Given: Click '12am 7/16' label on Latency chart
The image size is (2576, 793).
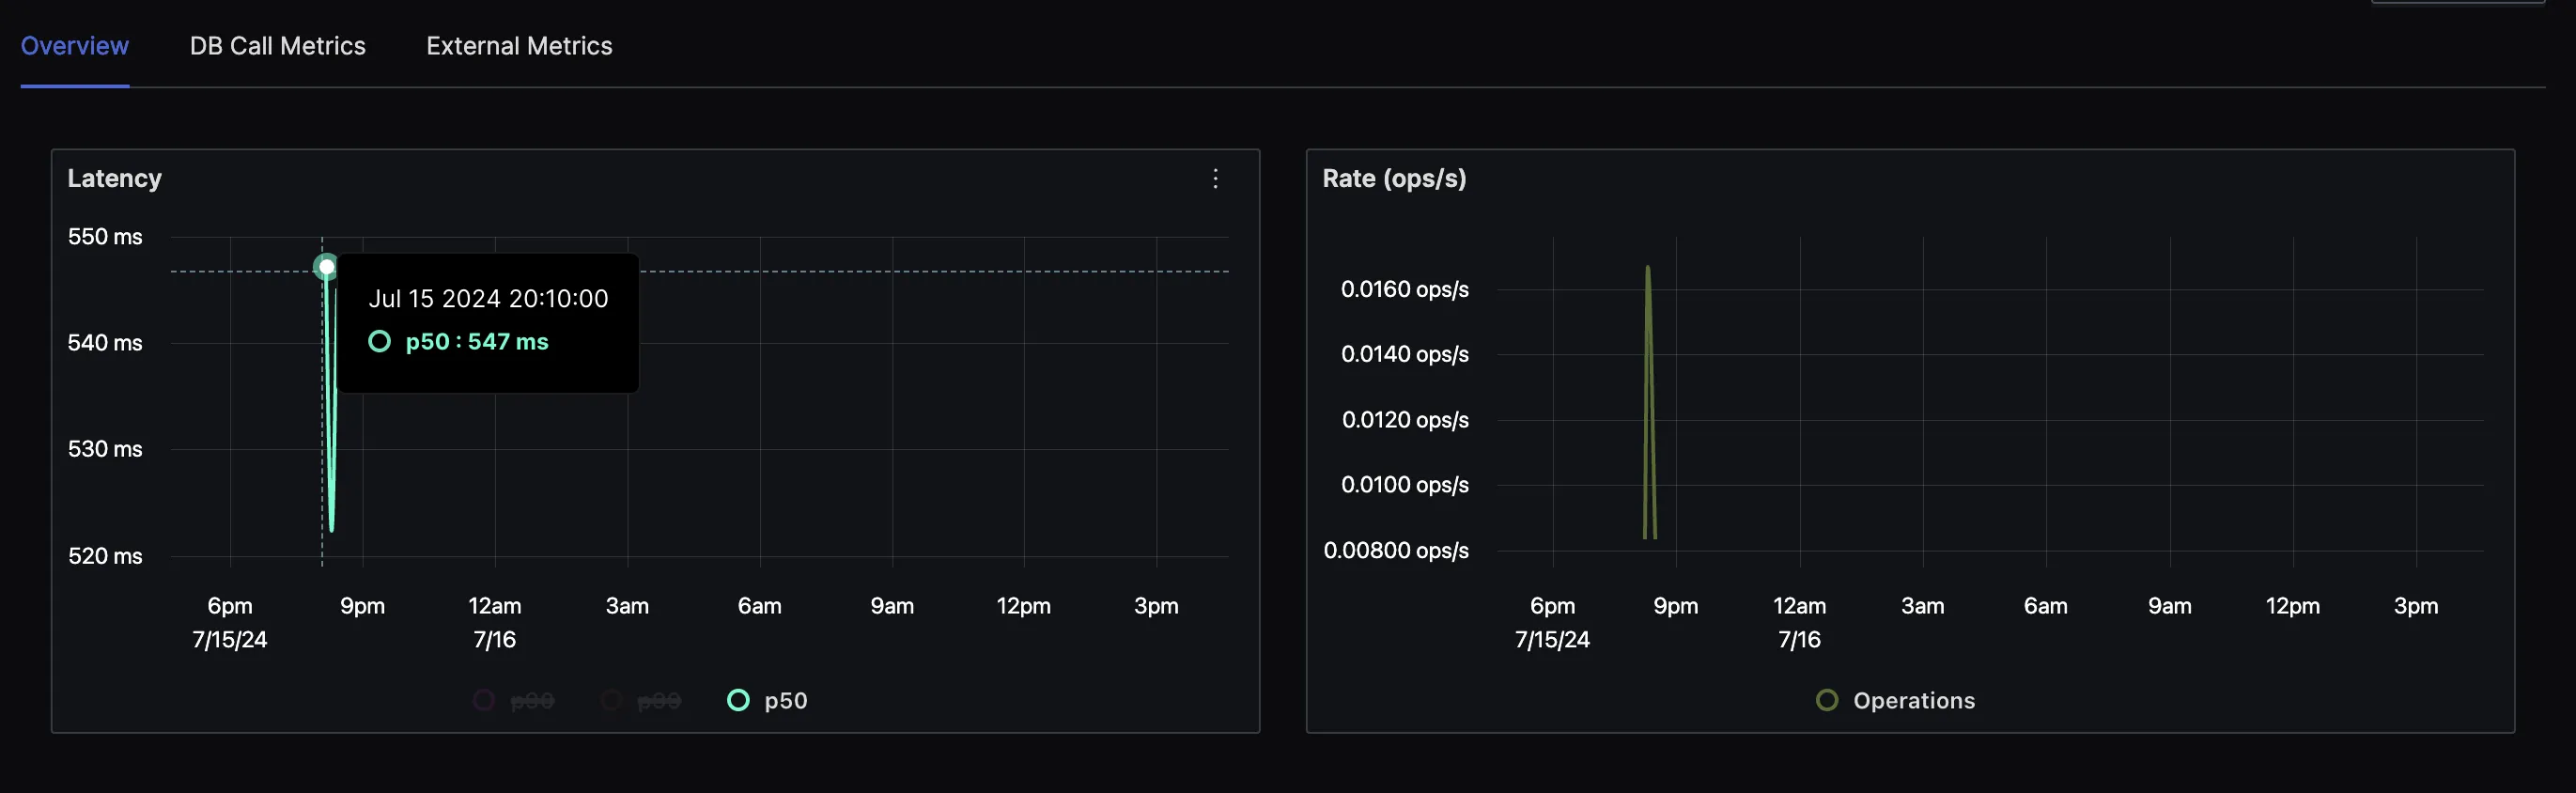Looking at the screenshot, I should 495,623.
